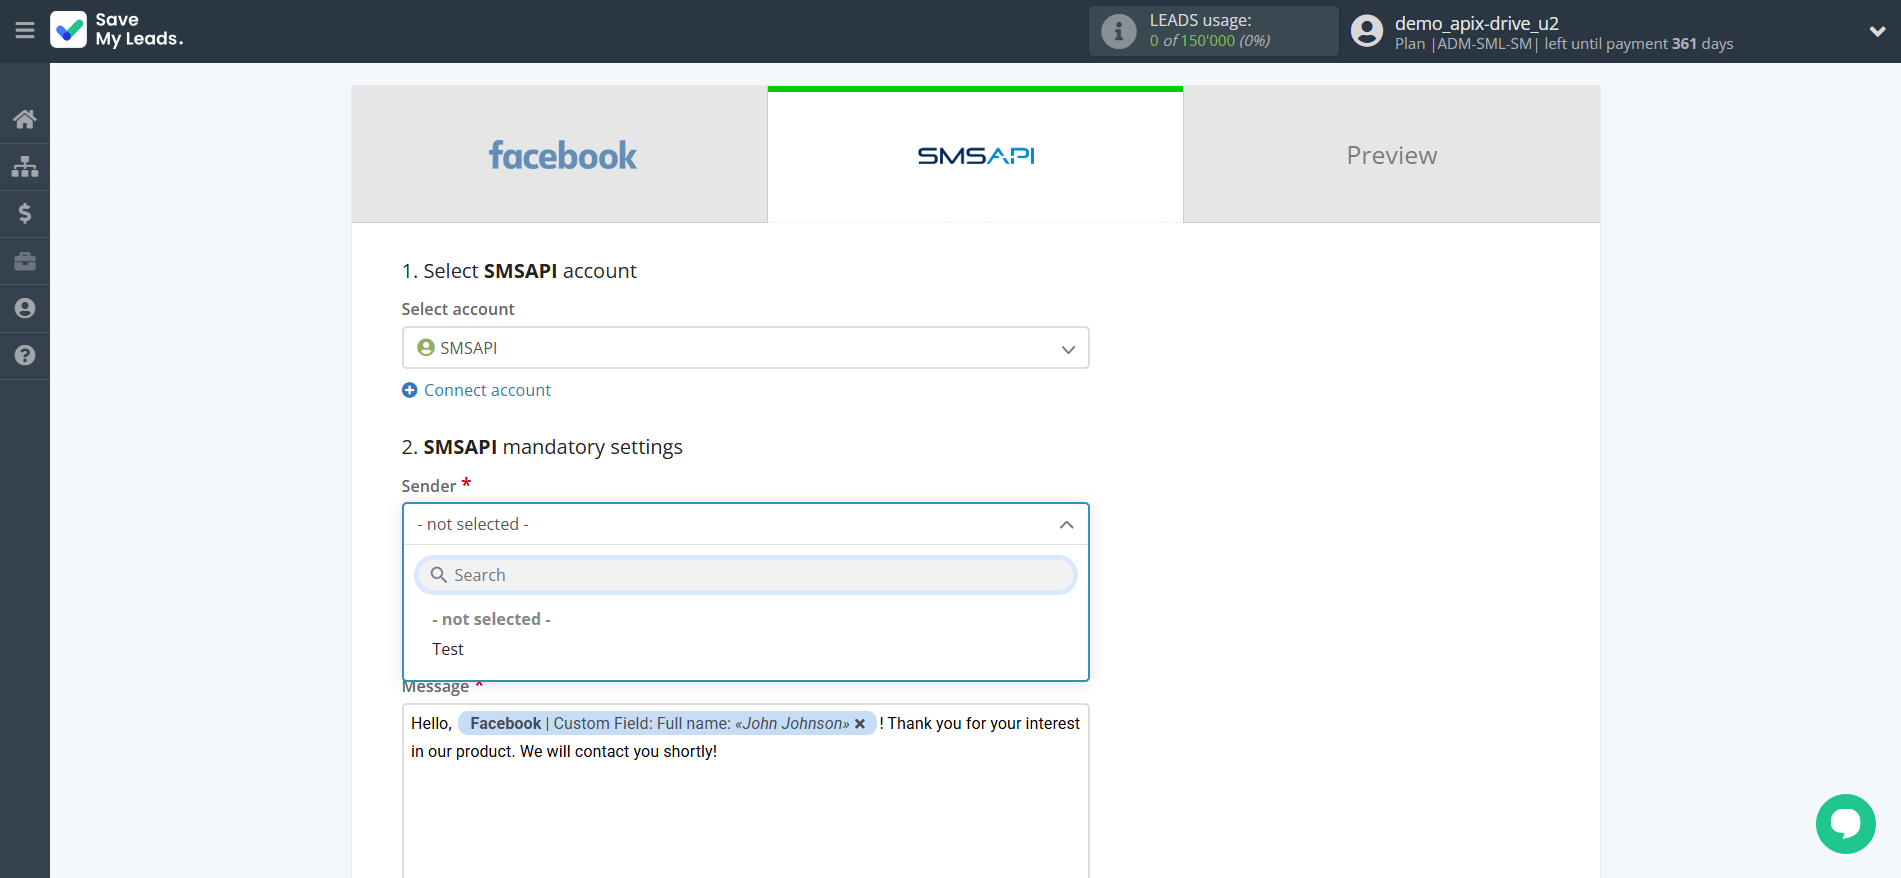This screenshot has width=1901, height=878.
Task: Open the user profile sidebar icon
Action: [x=25, y=308]
